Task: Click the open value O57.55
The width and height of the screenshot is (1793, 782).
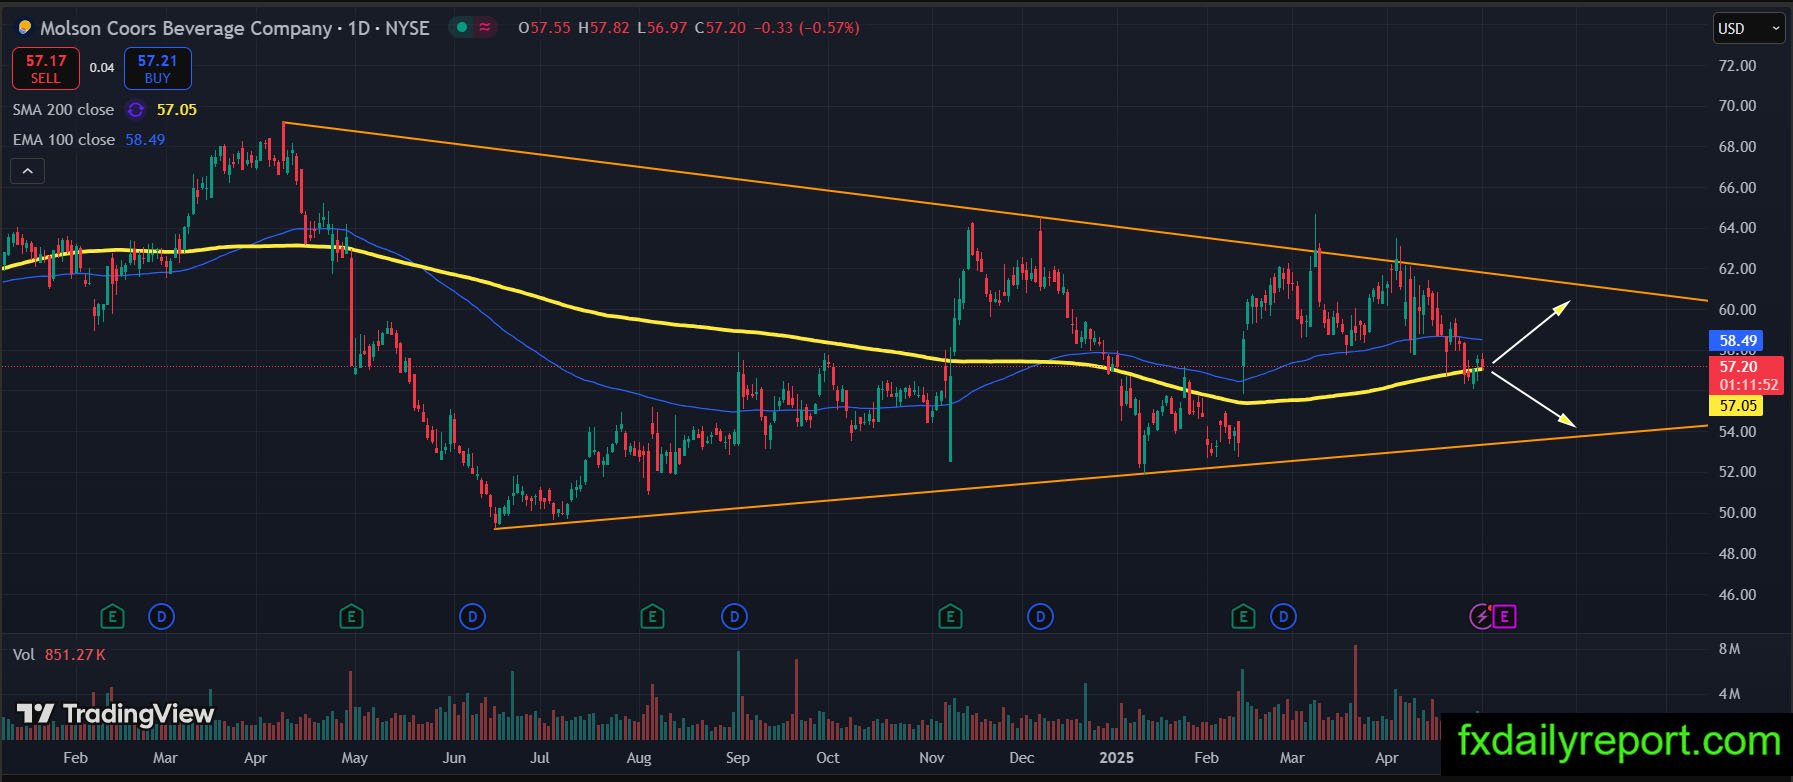Action: coord(544,28)
